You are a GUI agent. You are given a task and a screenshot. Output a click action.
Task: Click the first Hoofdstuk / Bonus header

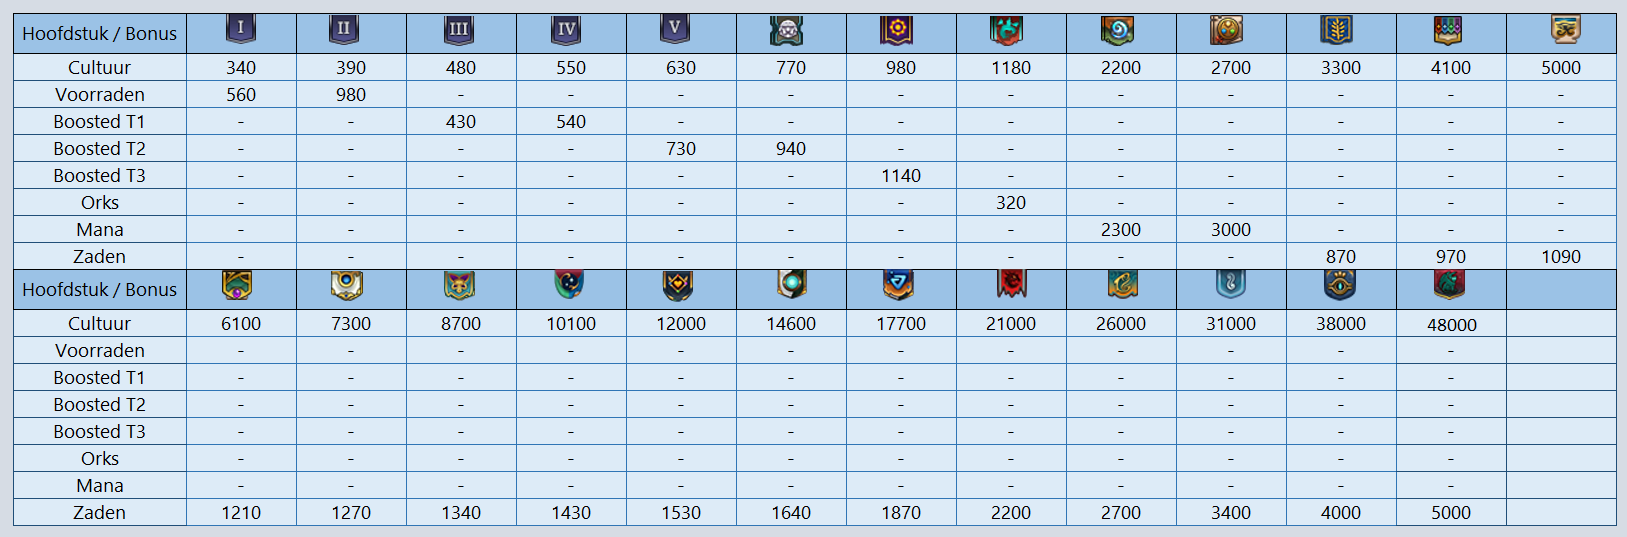coord(99,33)
